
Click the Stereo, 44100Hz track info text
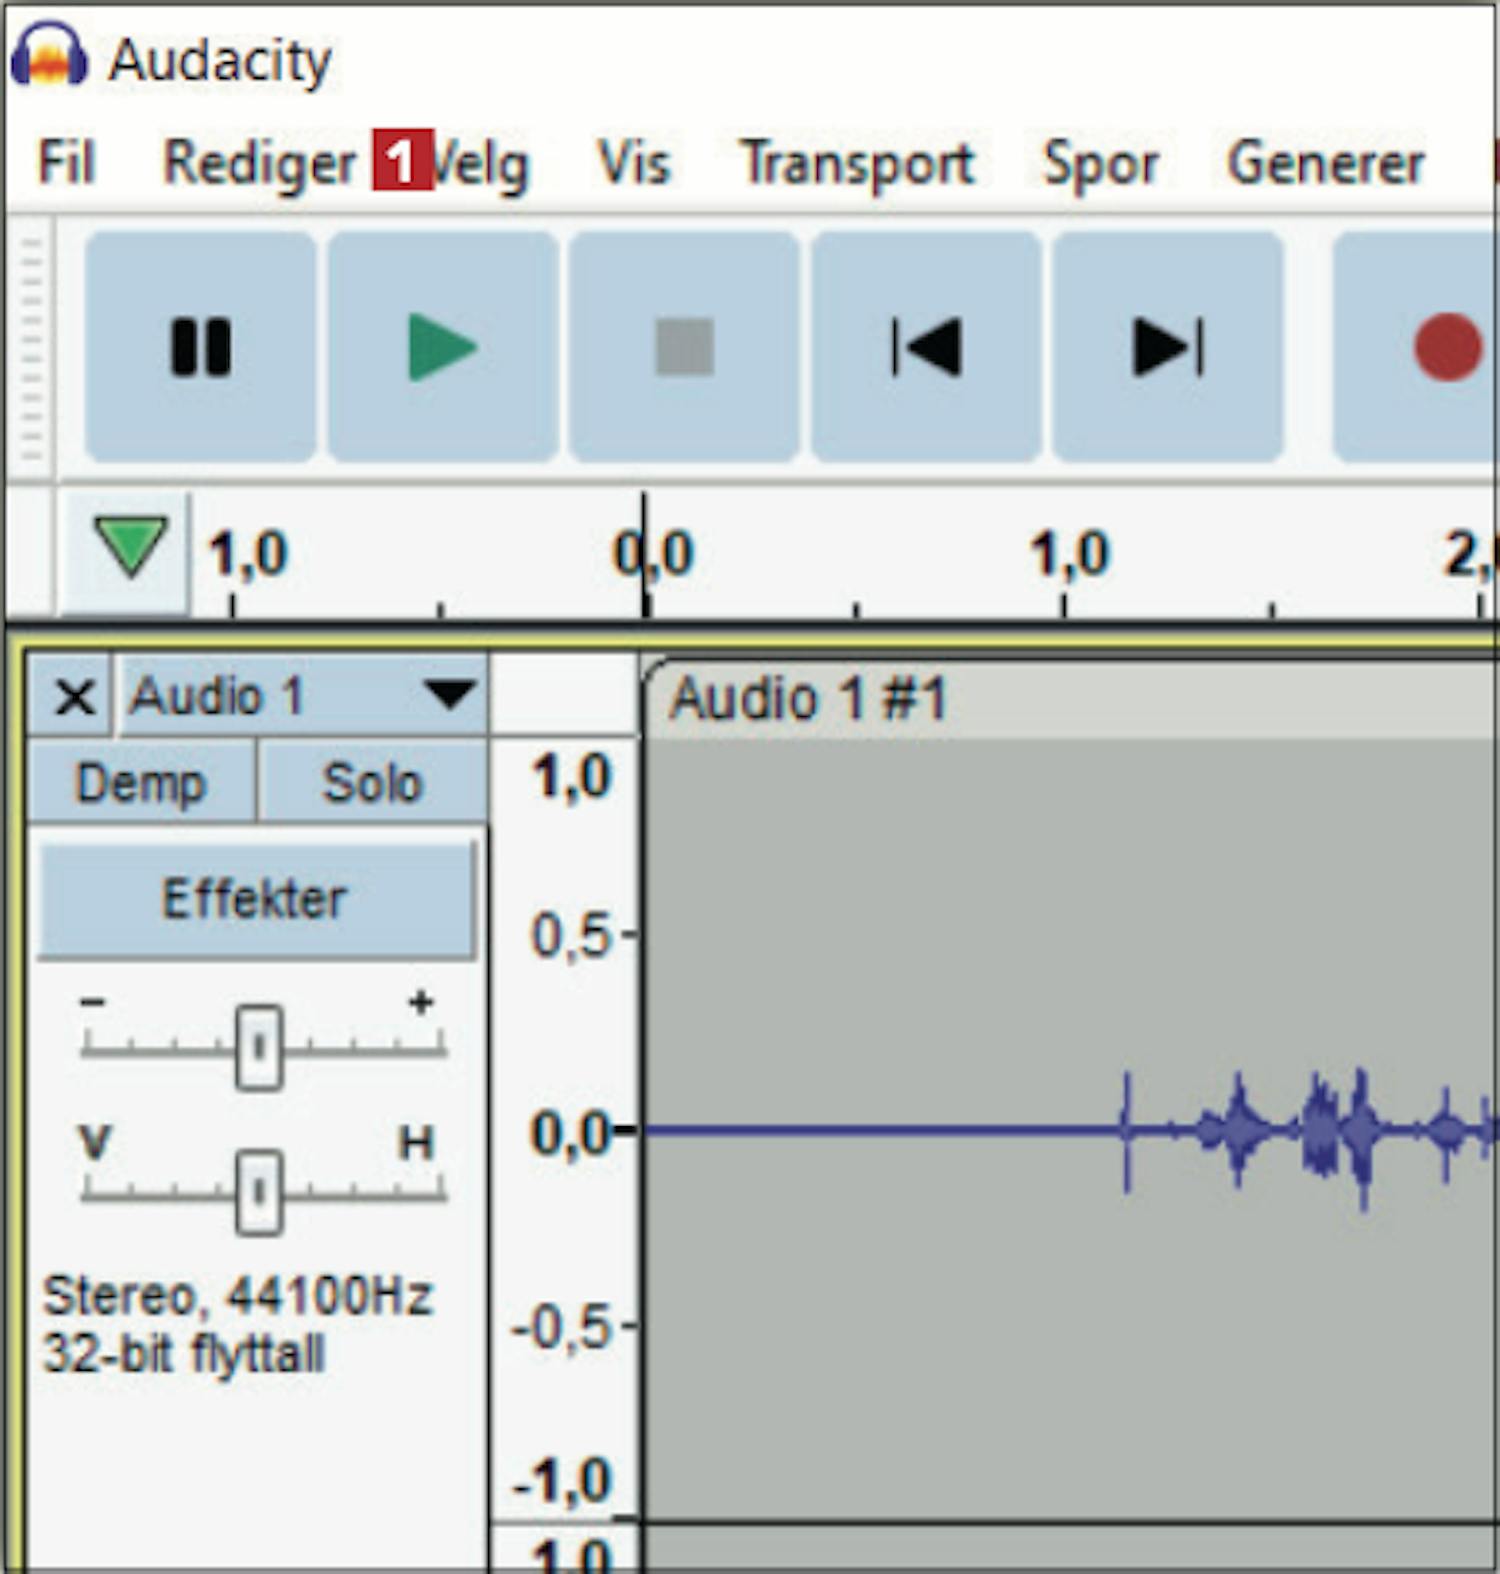click(x=237, y=1296)
